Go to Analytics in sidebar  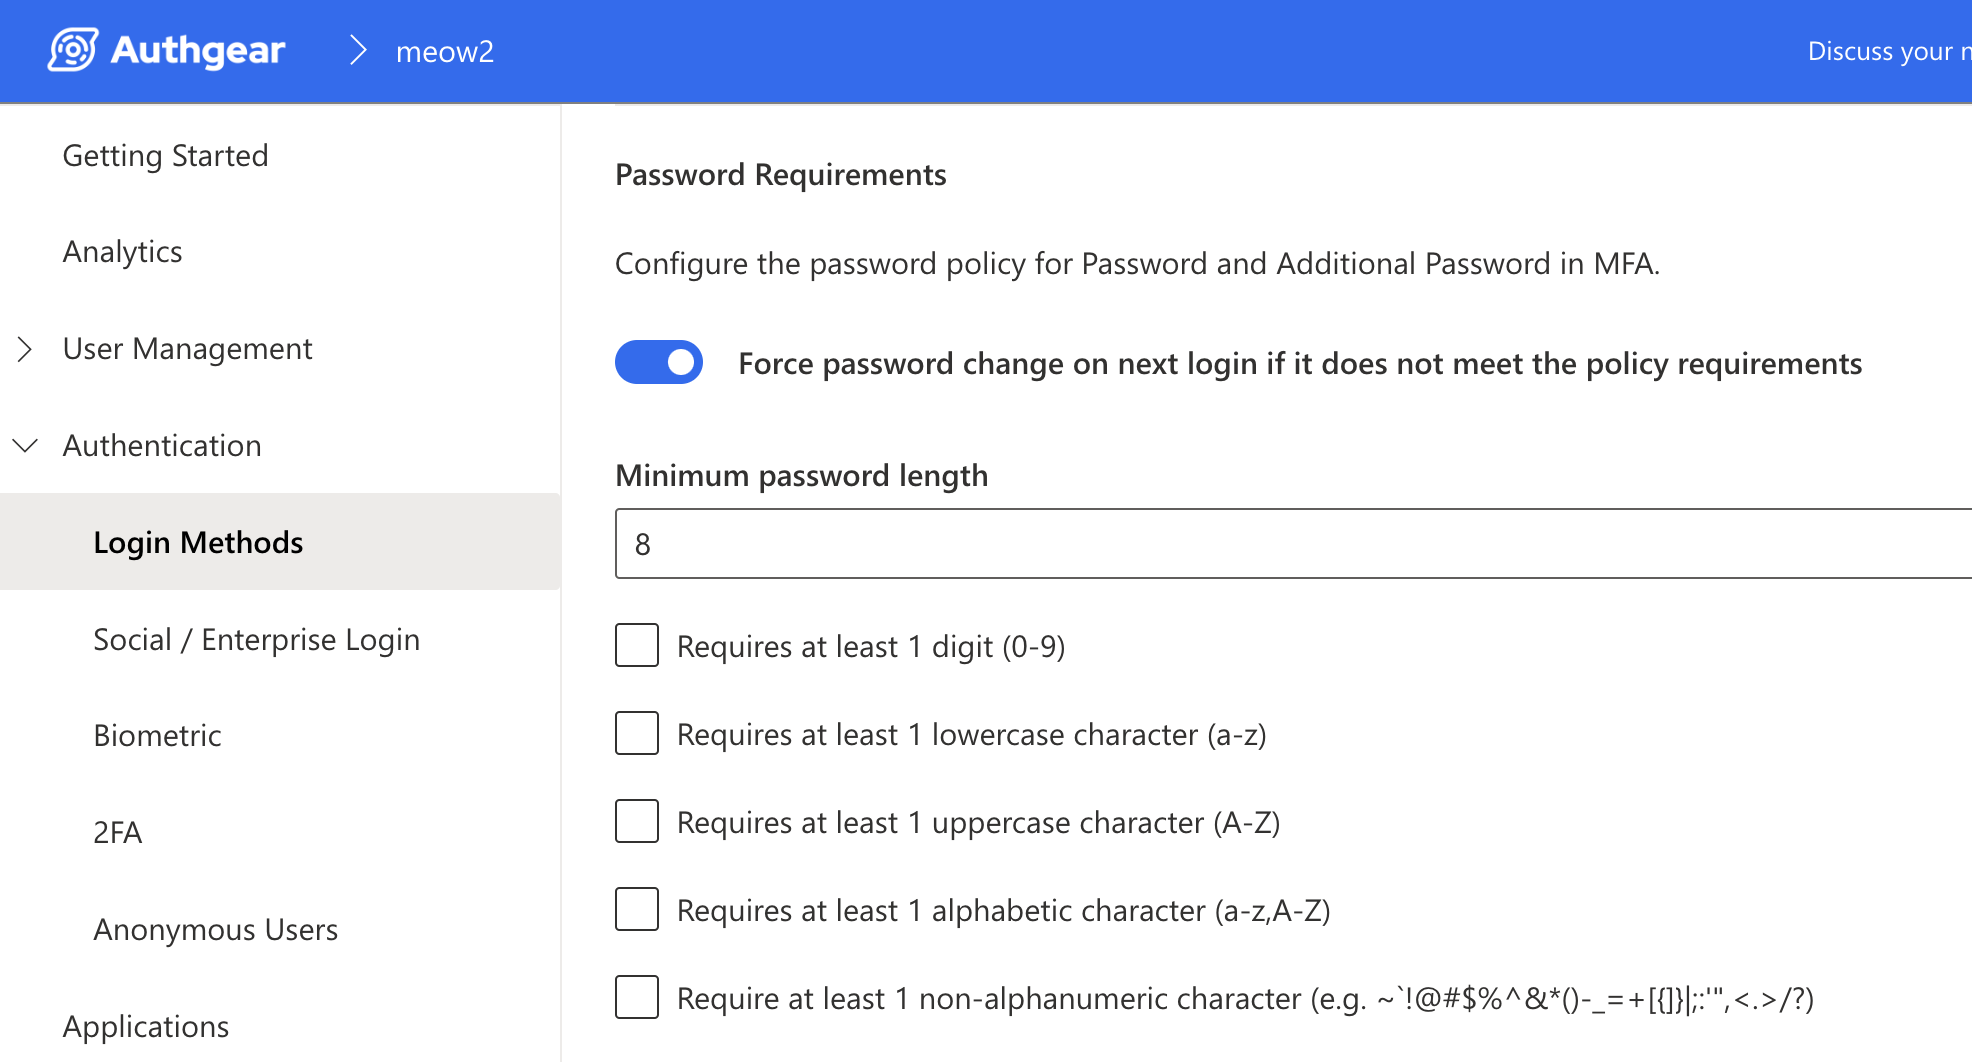pyautogui.click(x=122, y=252)
